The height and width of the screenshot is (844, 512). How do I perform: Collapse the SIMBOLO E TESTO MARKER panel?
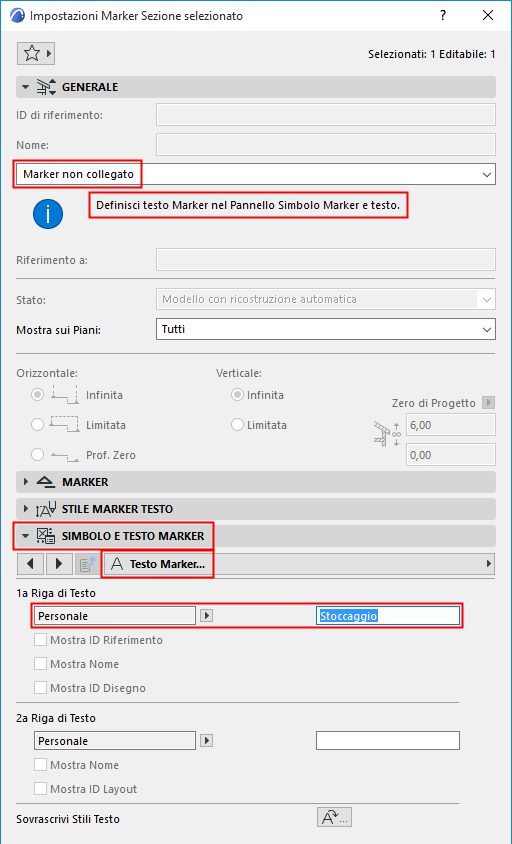[x=25, y=536]
